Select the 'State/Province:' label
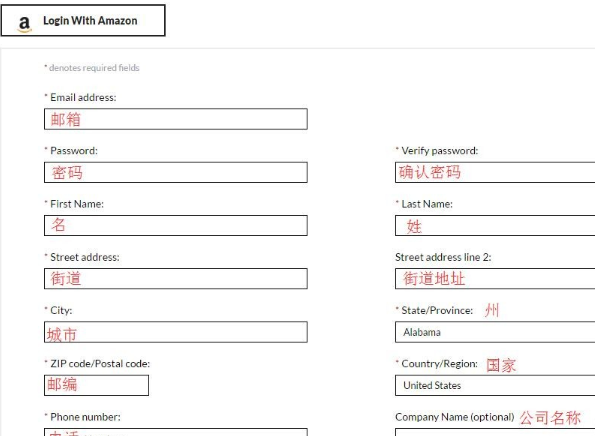This screenshot has width=595, height=436. [437, 310]
